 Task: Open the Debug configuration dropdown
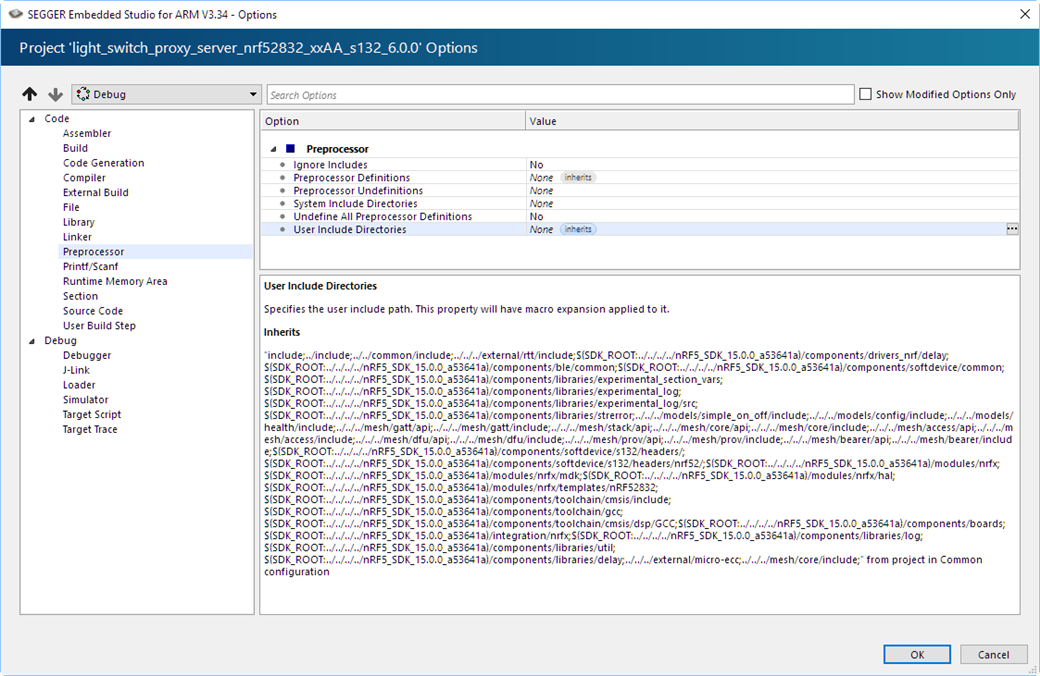[166, 94]
